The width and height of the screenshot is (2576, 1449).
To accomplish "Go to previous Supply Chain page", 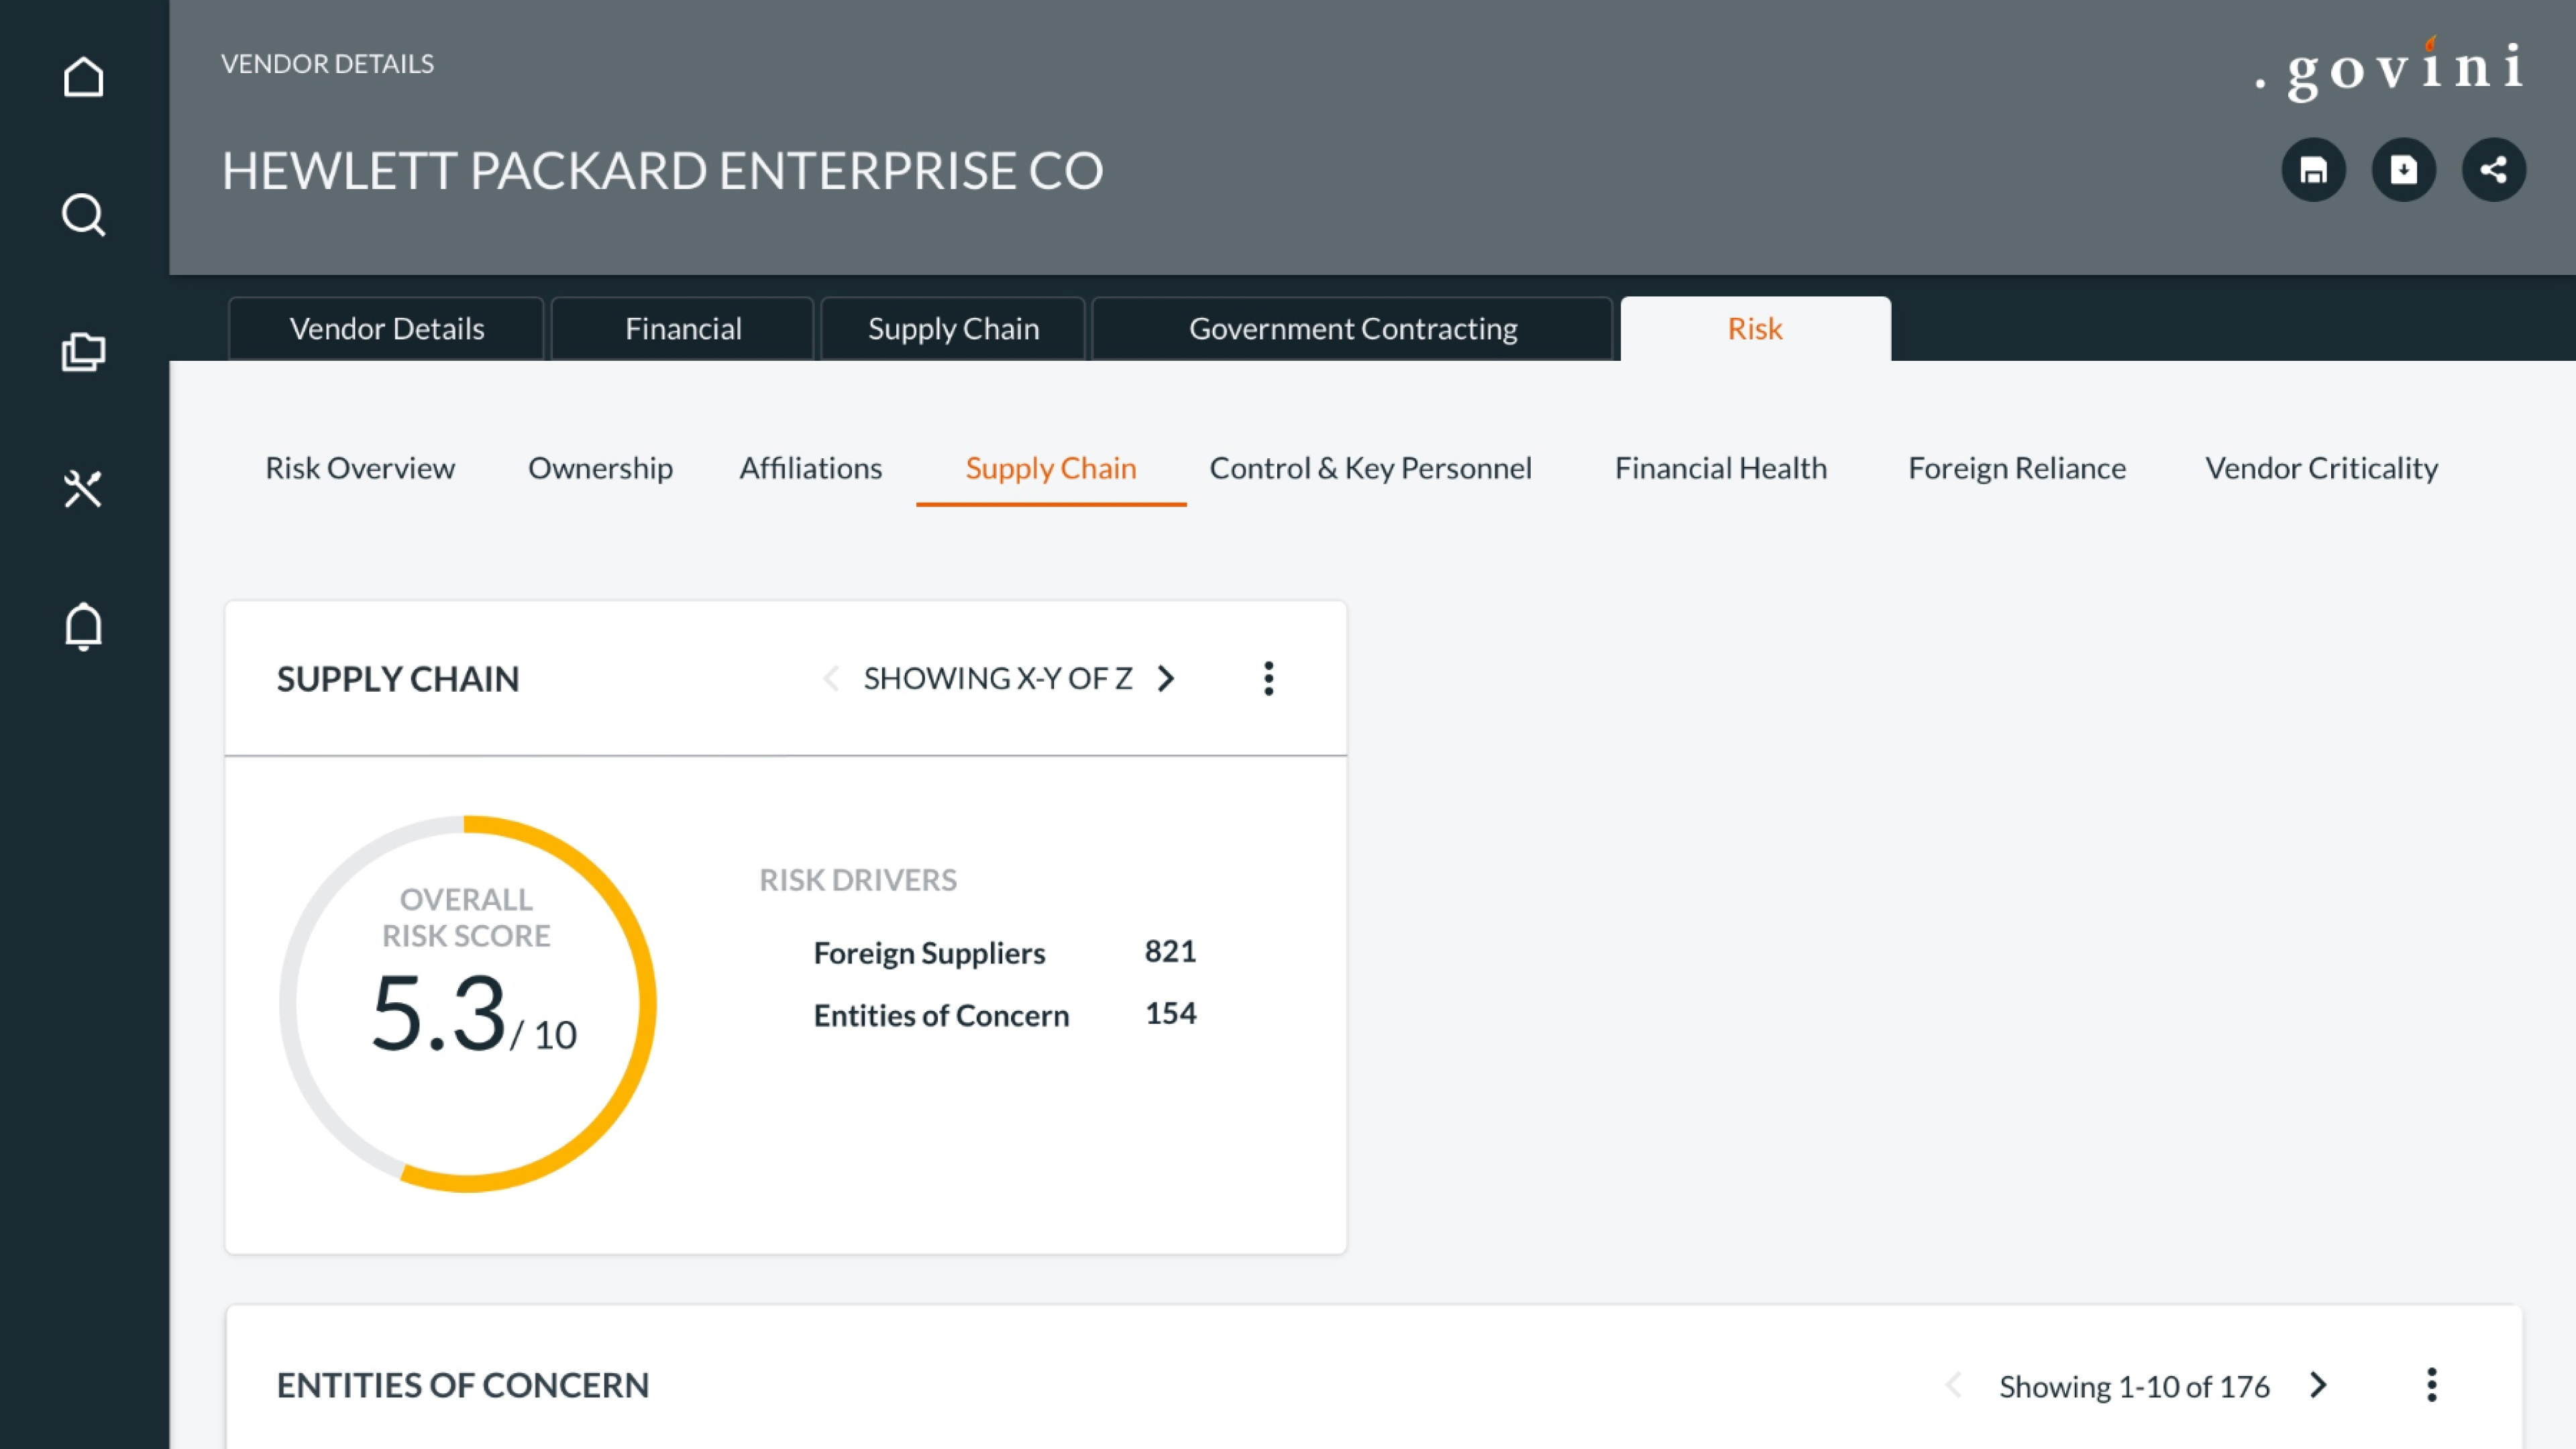I will (830, 678).
